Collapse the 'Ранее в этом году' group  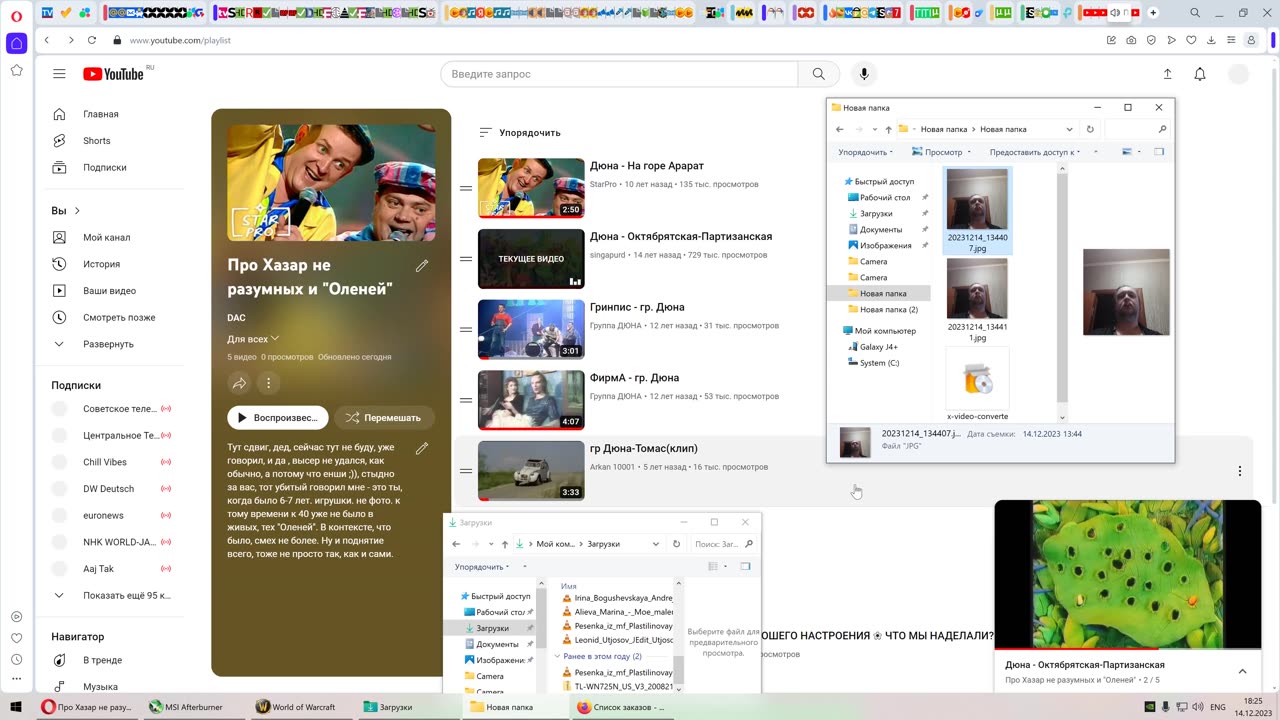pos(558,656)
